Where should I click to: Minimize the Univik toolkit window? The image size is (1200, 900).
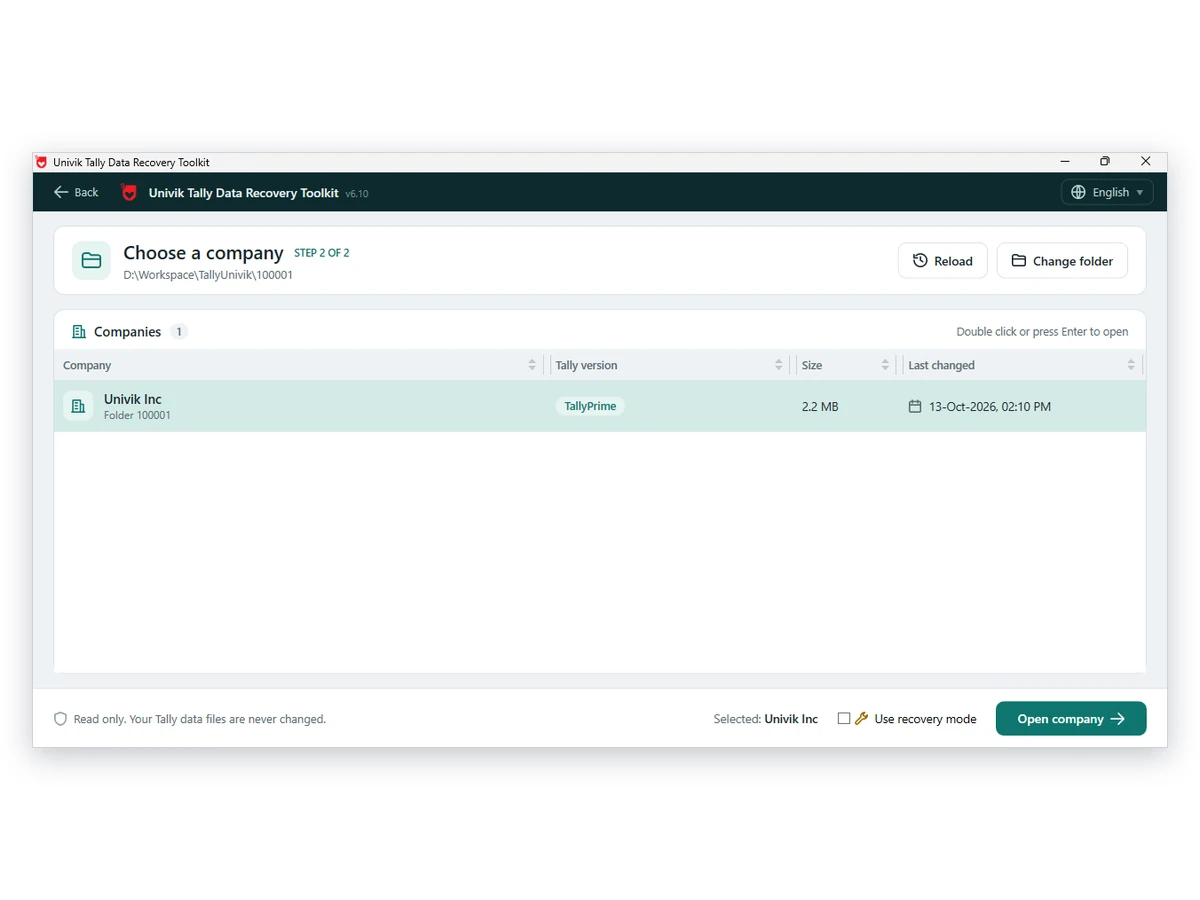[1065, 161]
